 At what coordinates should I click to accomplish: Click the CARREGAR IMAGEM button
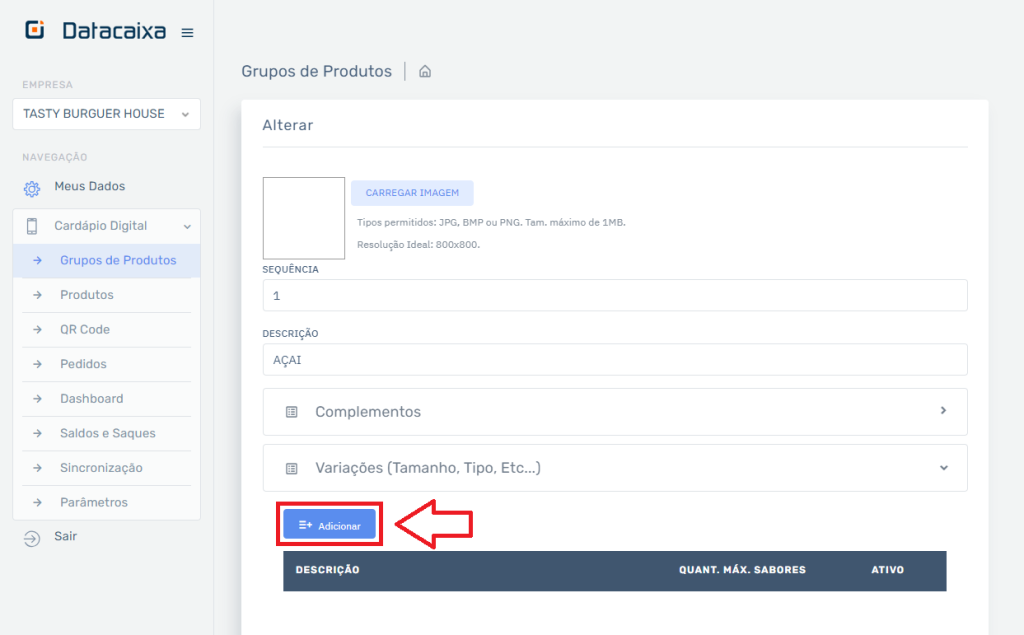tap(412, 192)
